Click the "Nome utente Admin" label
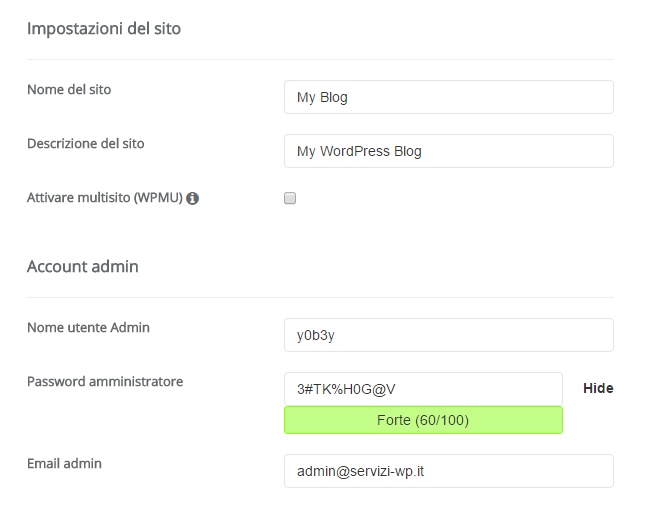Image resolution: width=645 pixels, height=506 pixels. (x=88, y=327)
